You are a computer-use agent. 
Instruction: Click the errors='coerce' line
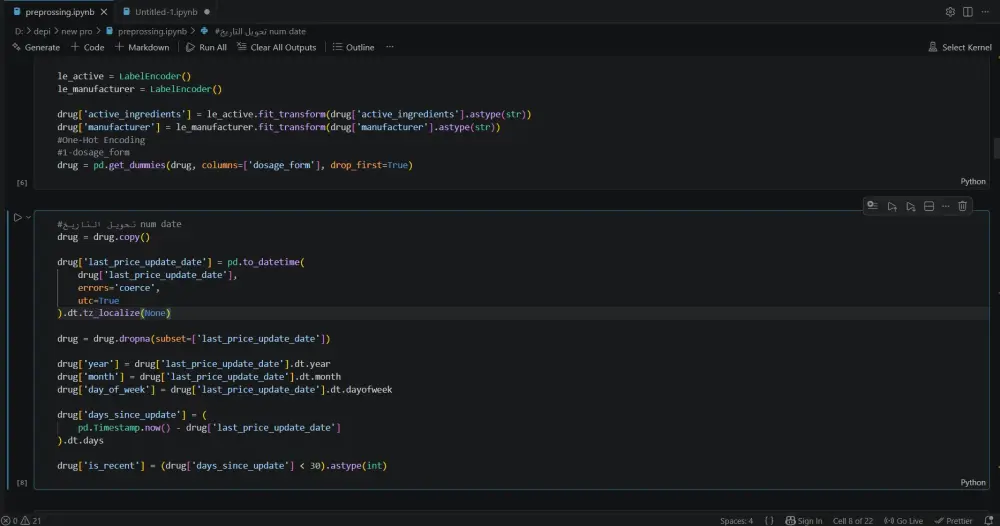coord(119,288)
